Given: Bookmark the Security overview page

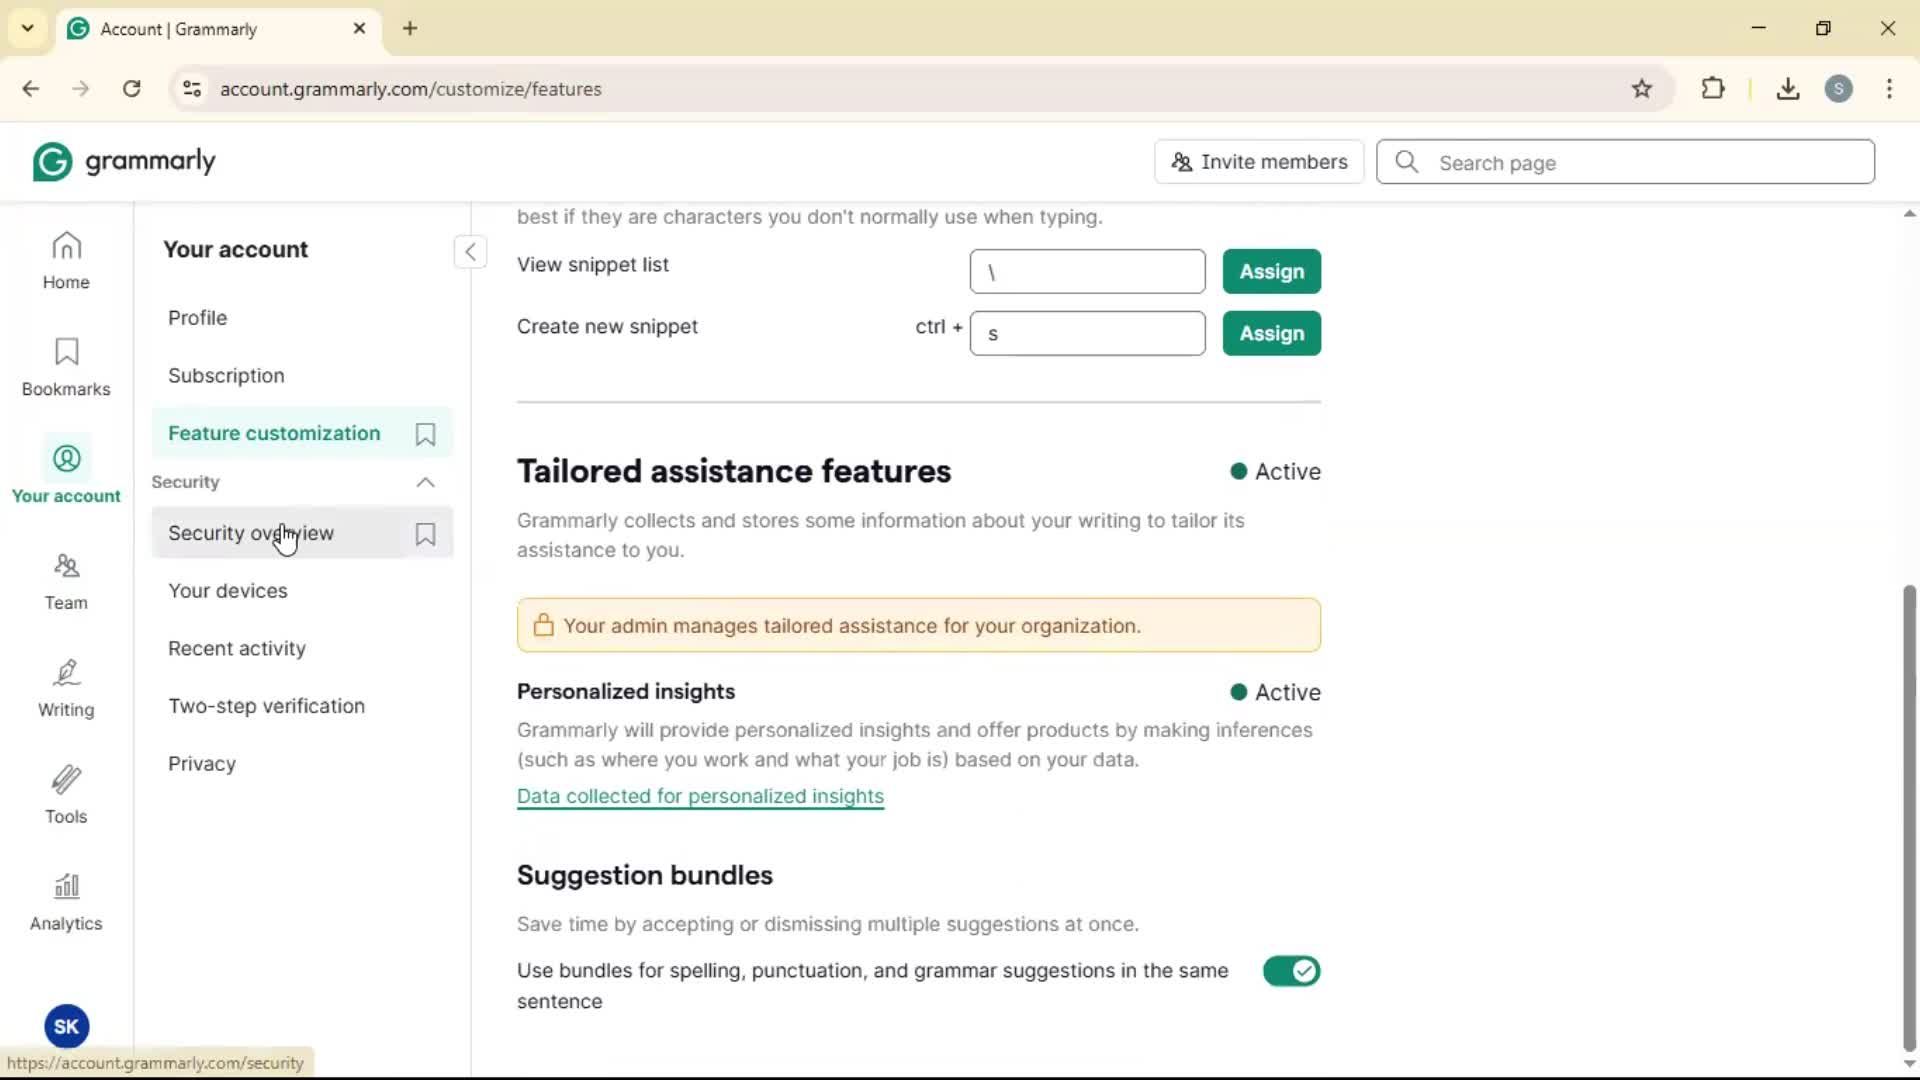Looking at the screenshot, I should [425, 534].
